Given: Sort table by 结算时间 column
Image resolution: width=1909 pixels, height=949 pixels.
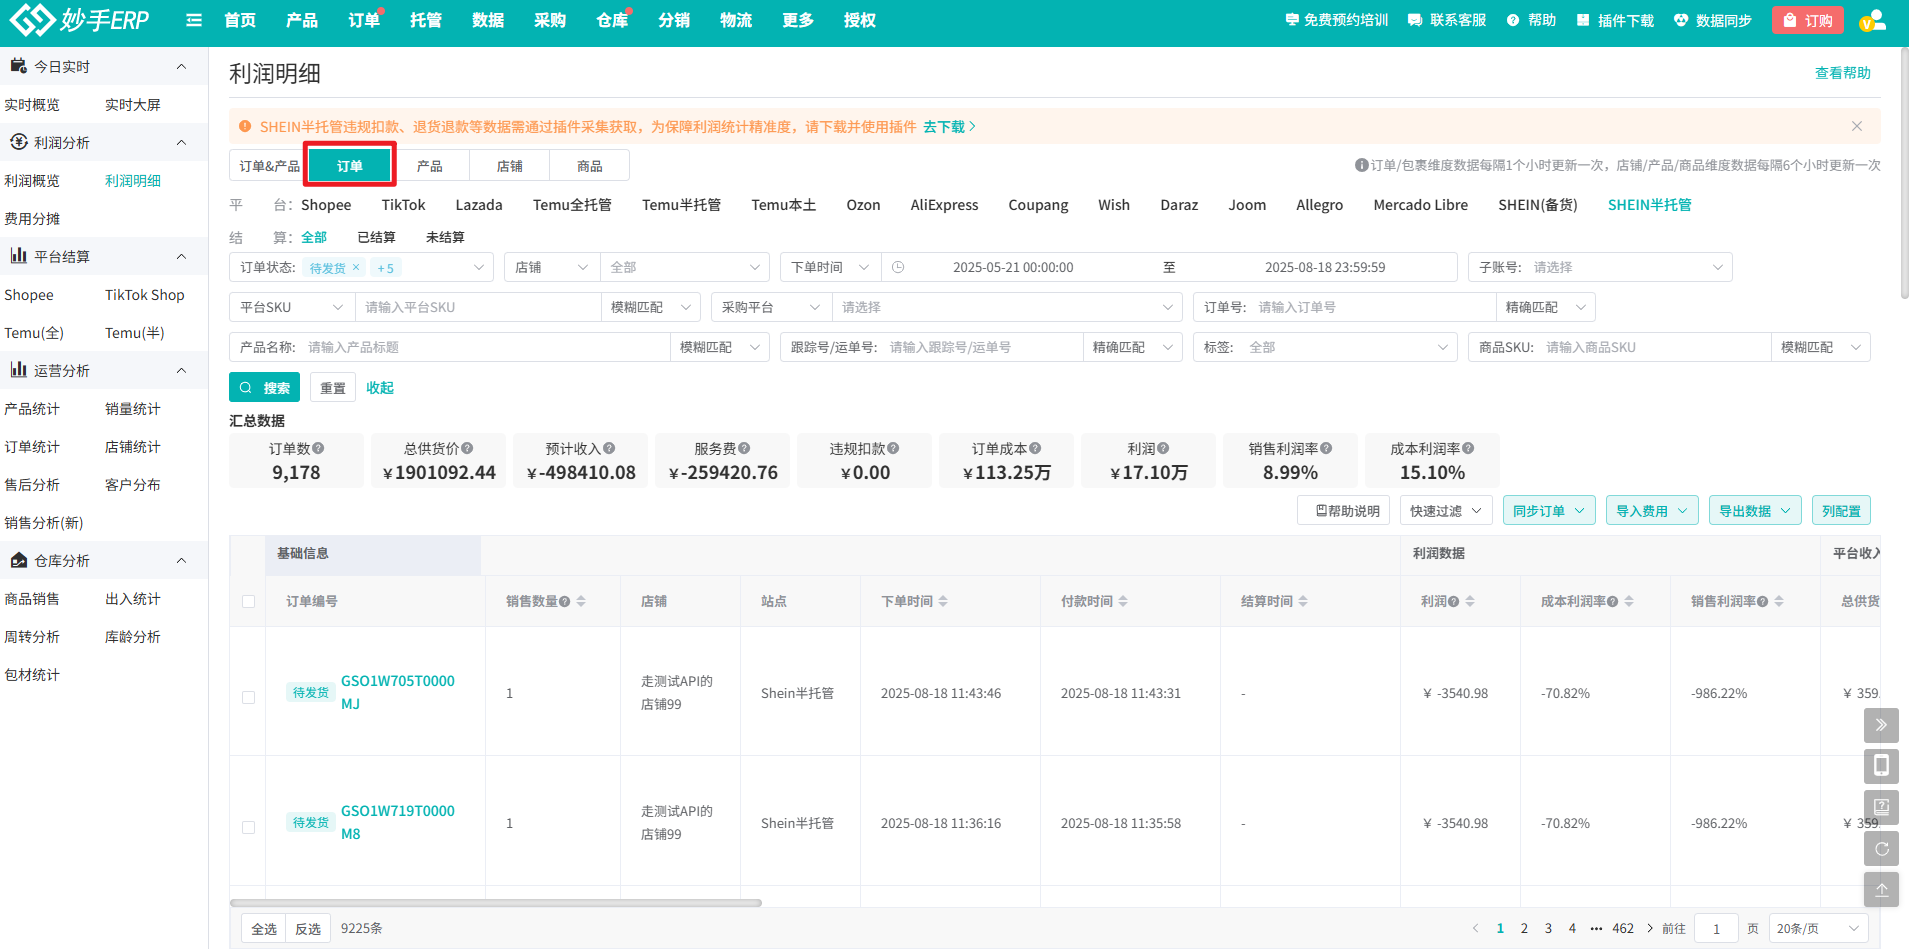Looking at the screenshot, I should click(1303, 601).
